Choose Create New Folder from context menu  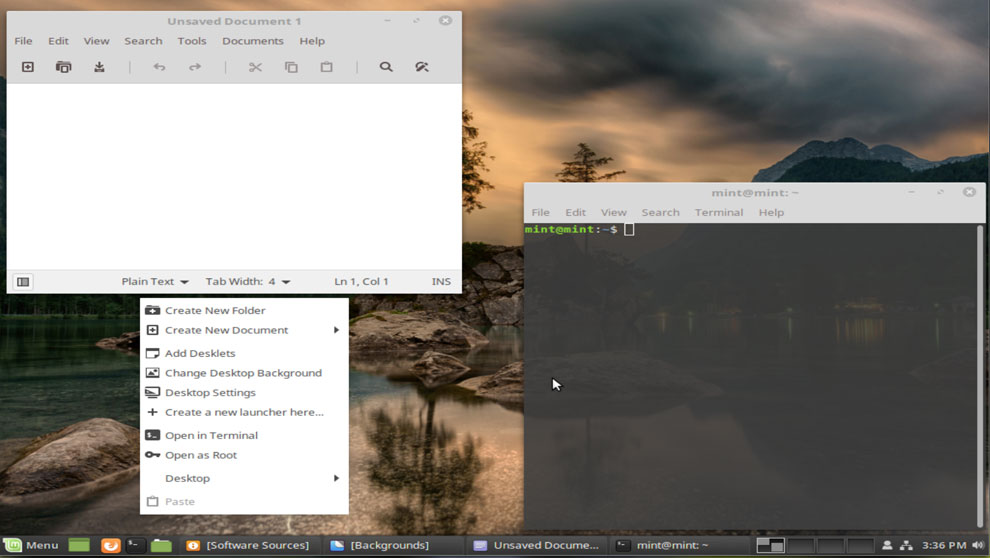pos(244,311)
